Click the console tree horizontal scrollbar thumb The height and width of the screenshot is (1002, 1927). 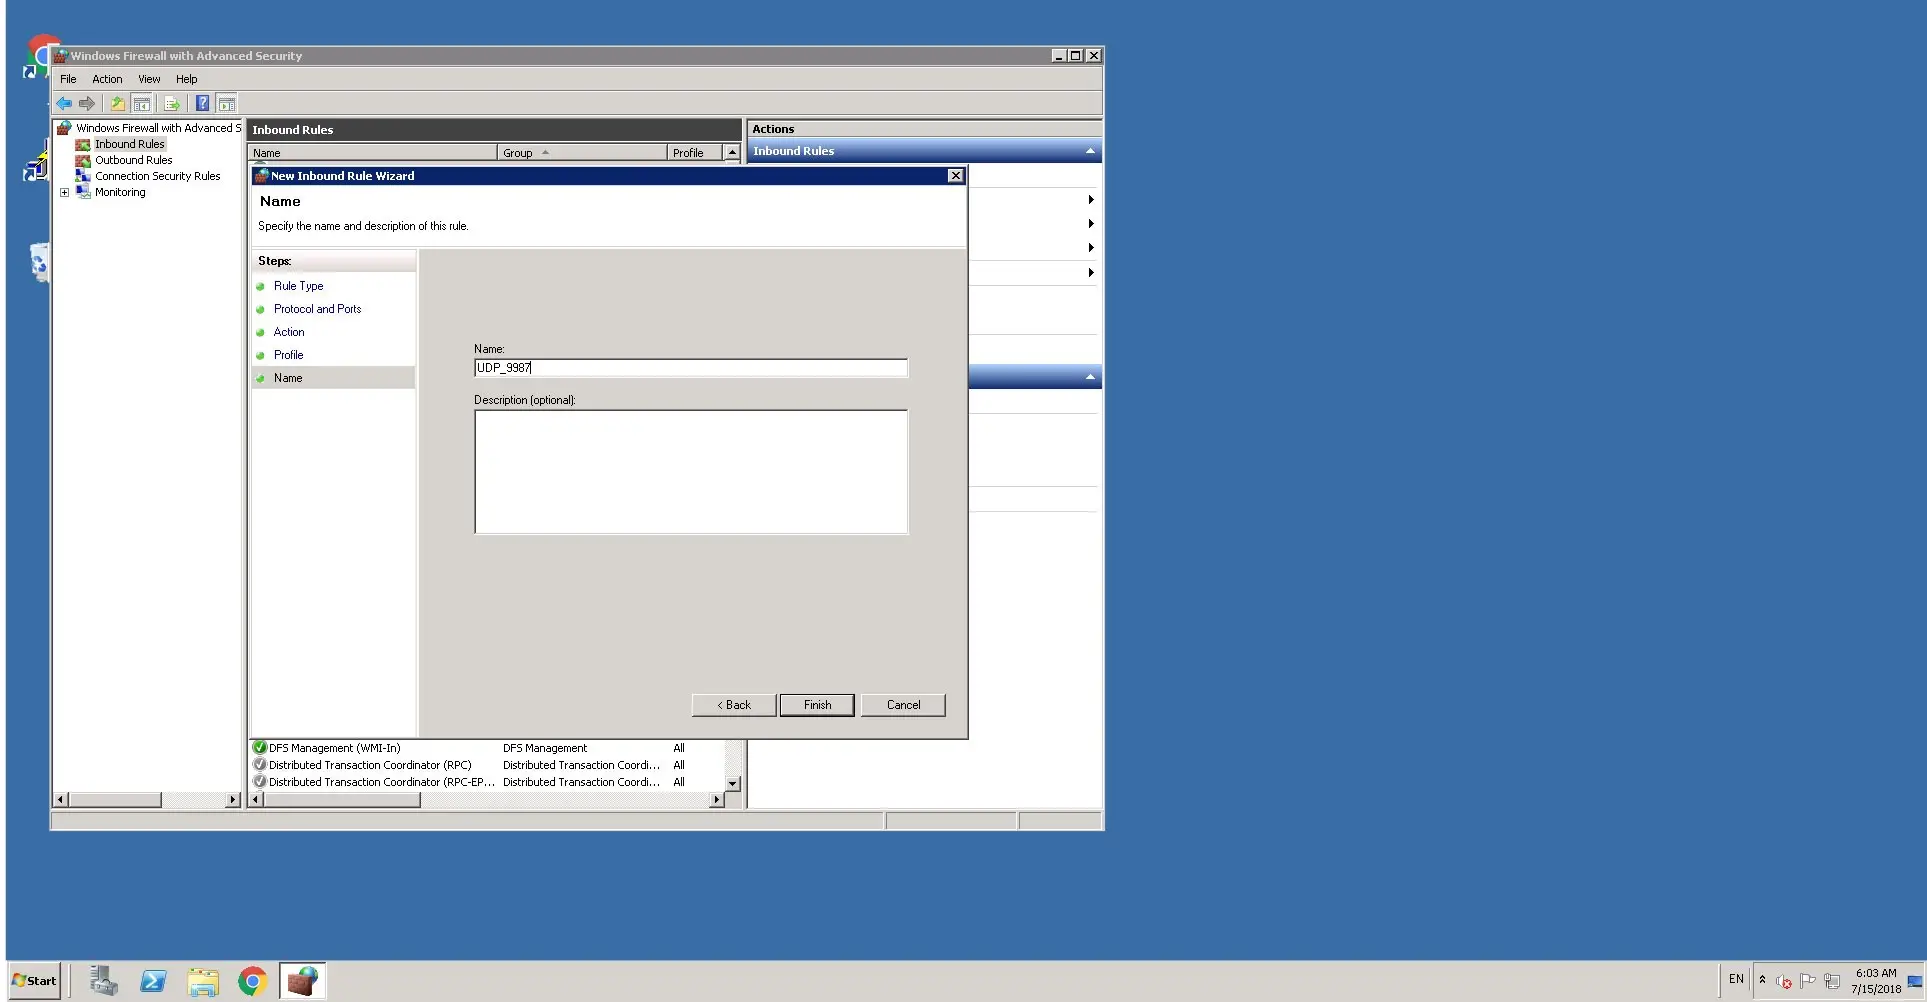pos(115,800)
